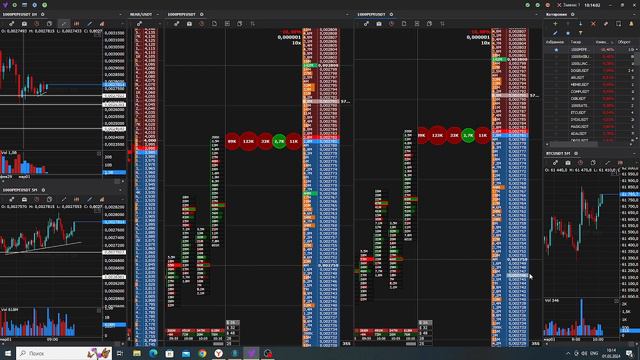Open settings gear of top-left 1000PEPEUSDT tab
Screen dimensions: 640x360
pos(42,14)
